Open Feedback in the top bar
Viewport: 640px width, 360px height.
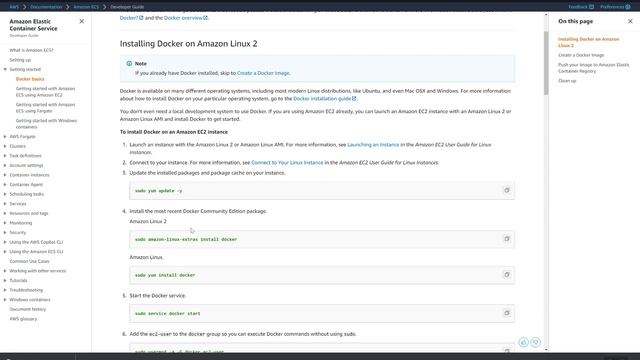click(x=581, y=7)
